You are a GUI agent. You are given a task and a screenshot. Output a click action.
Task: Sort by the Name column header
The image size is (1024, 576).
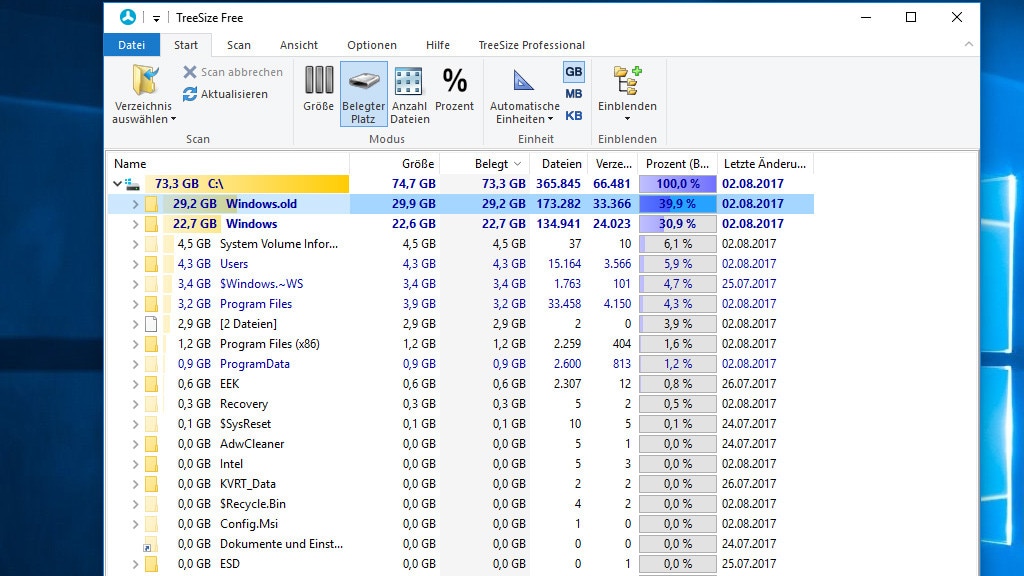229,164
